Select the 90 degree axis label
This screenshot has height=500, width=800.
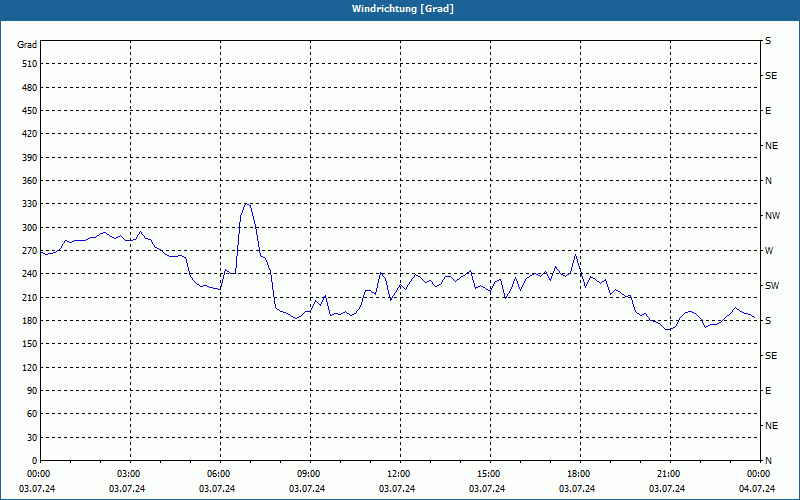point(32,391)
